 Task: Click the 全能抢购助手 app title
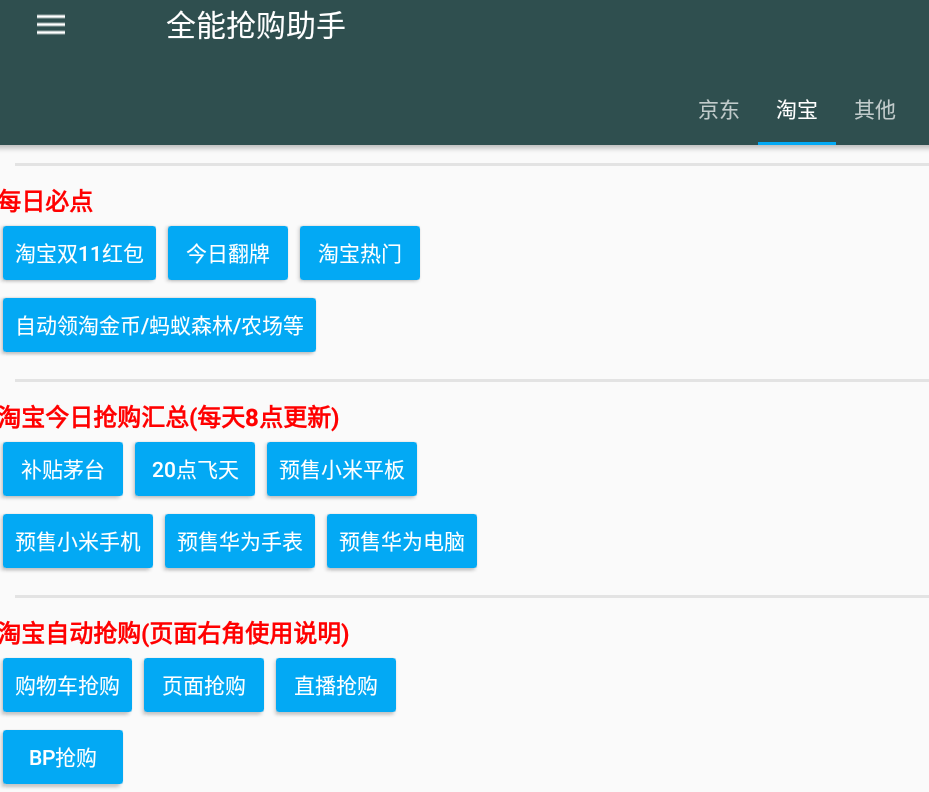pos(256,26)
